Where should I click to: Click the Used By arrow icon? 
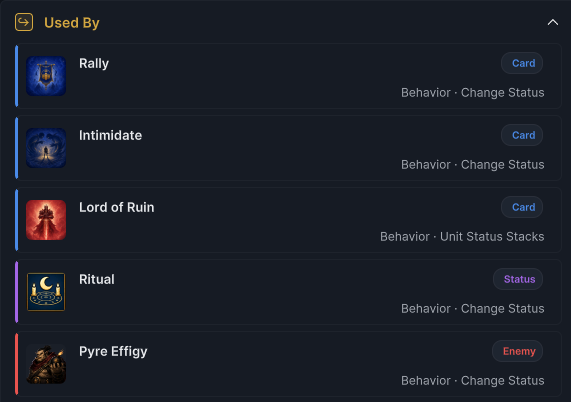tap(24, 22)
